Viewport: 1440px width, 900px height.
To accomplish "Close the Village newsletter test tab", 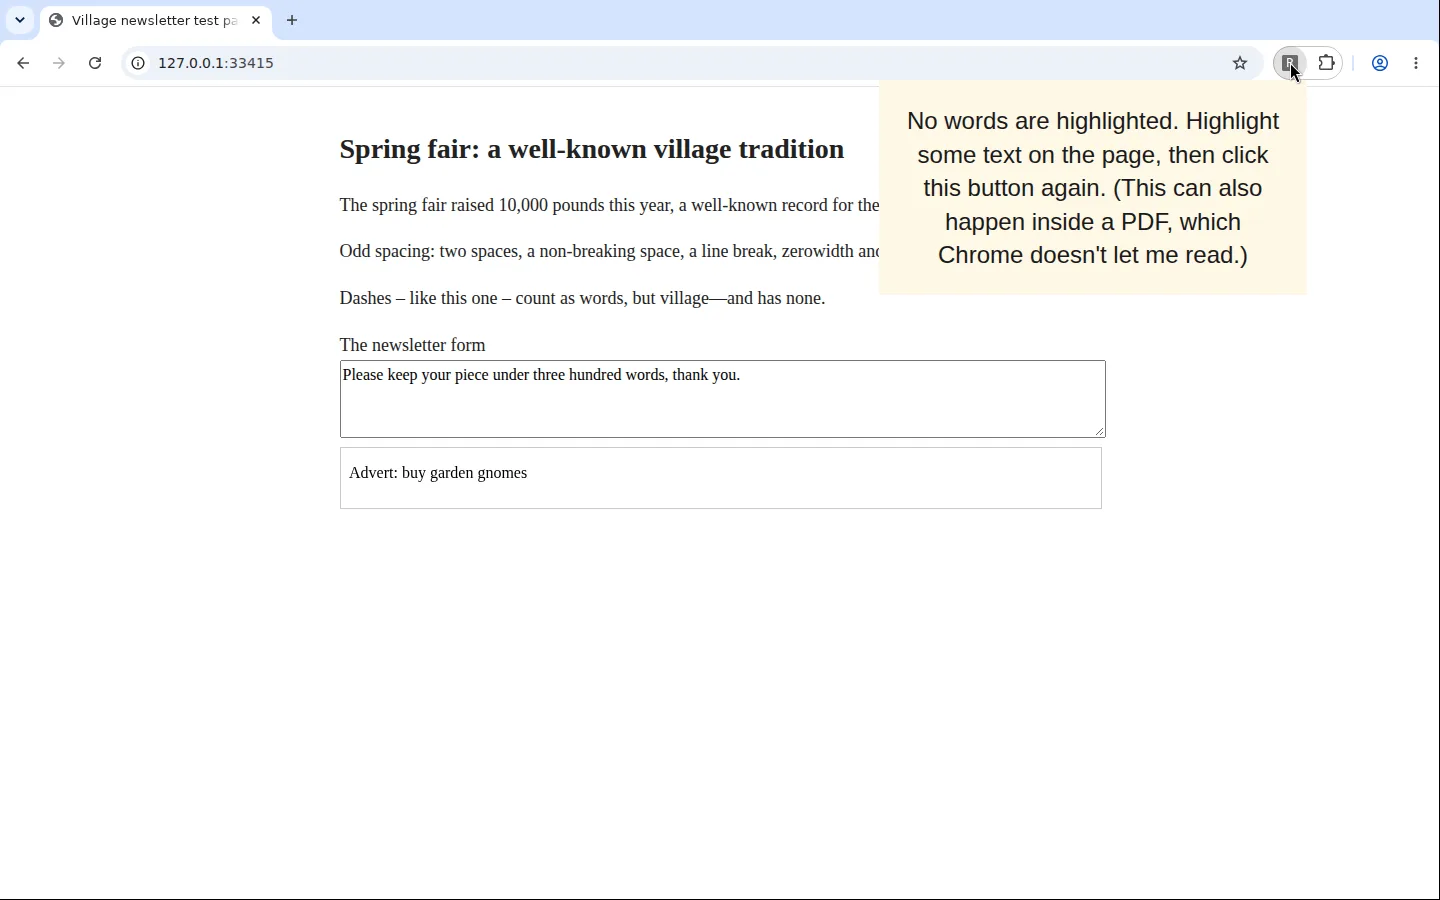I will pos(256,20).
